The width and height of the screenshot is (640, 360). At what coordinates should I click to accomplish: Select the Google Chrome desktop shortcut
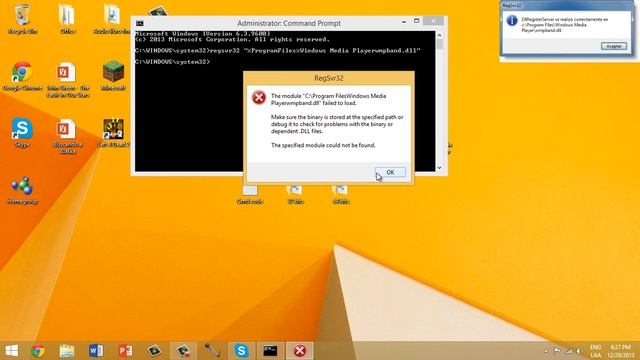click(22, 76)
